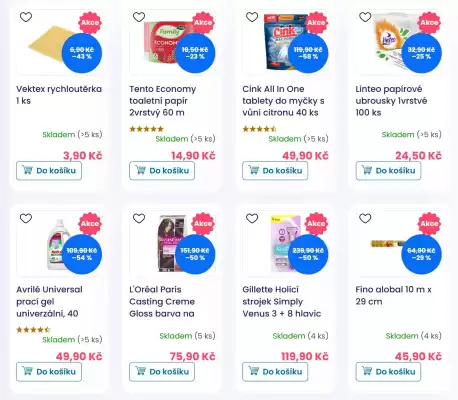
Task: Add Tento Economy toilet paper to cart
Action: click(162, 171)
